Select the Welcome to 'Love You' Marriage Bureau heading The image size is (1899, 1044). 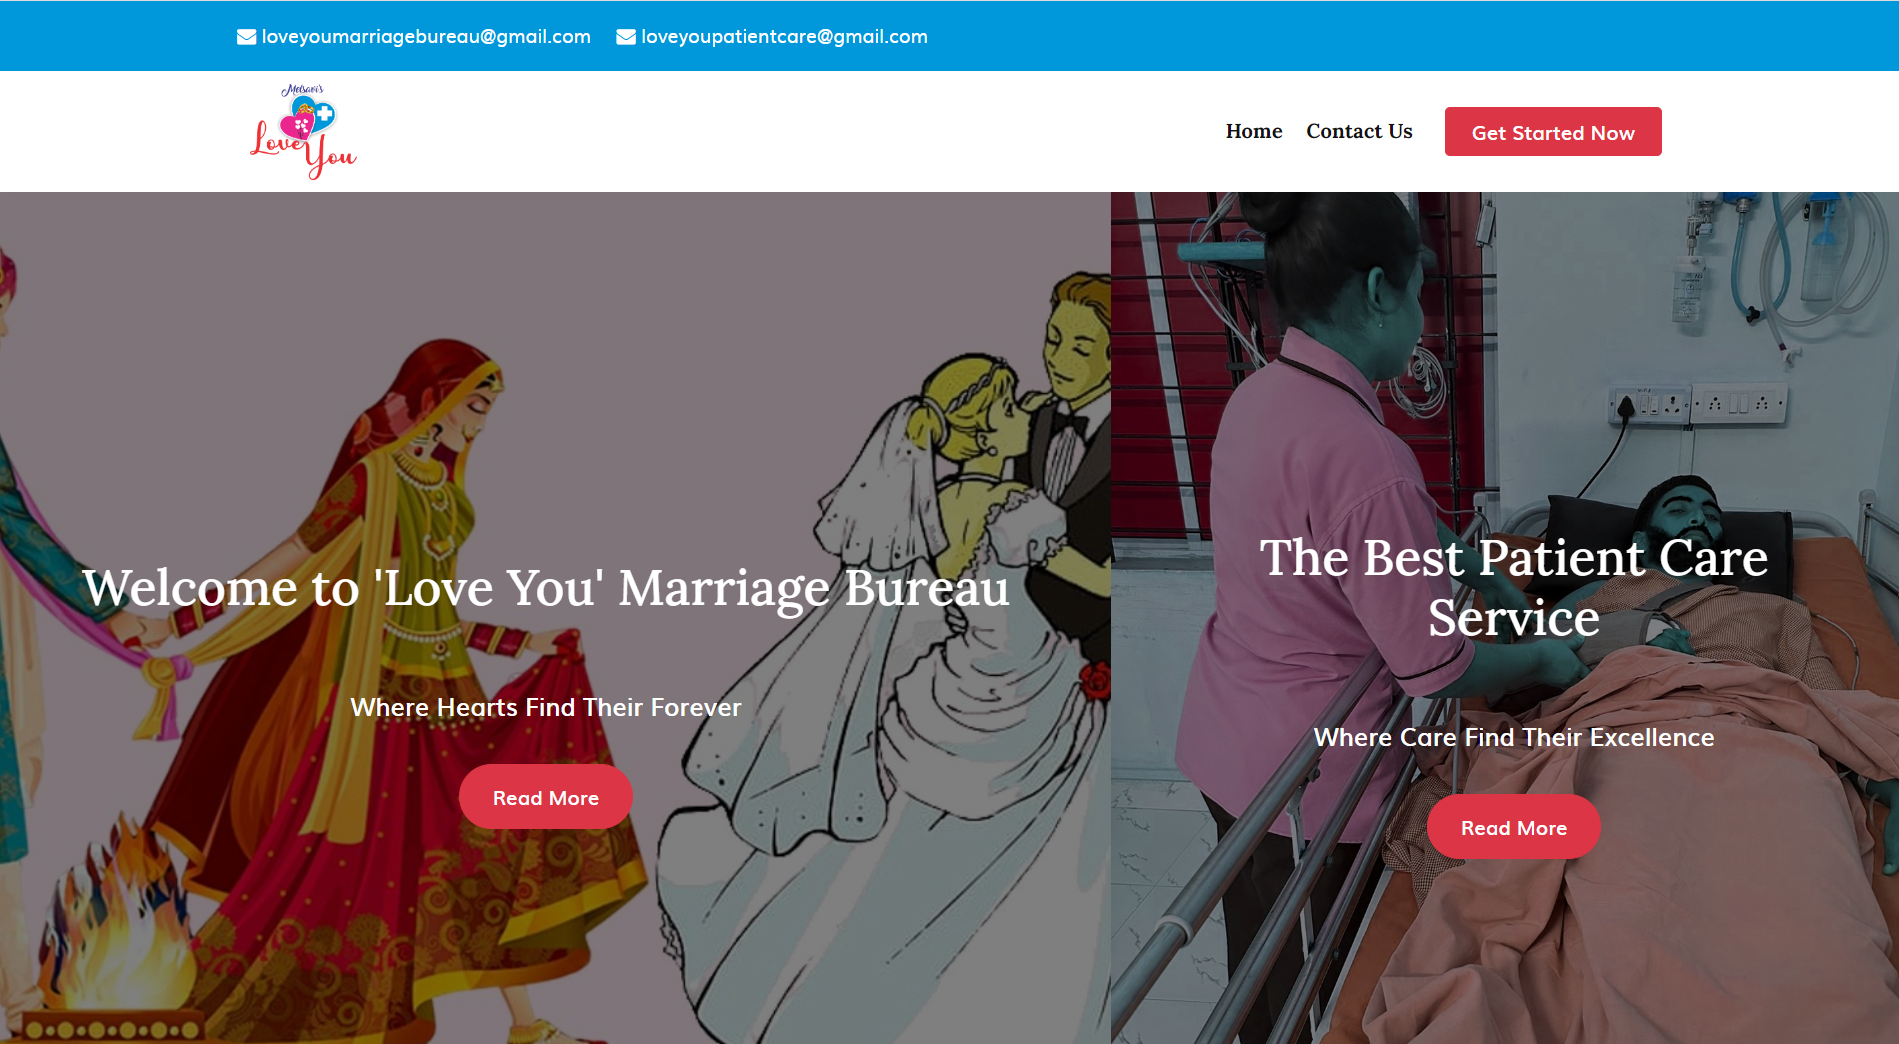point(546,587)
